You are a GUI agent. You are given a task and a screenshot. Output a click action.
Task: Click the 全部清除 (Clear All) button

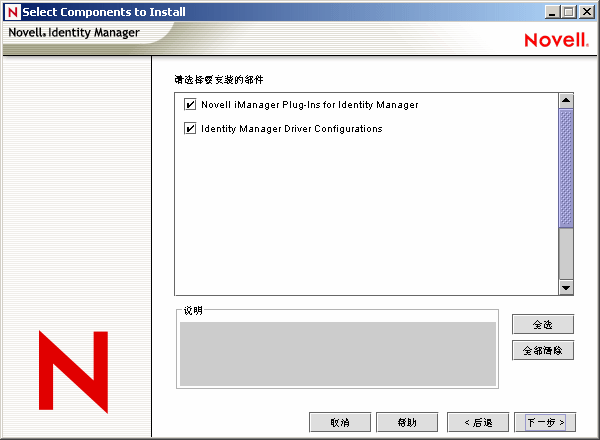coord(543,350)
